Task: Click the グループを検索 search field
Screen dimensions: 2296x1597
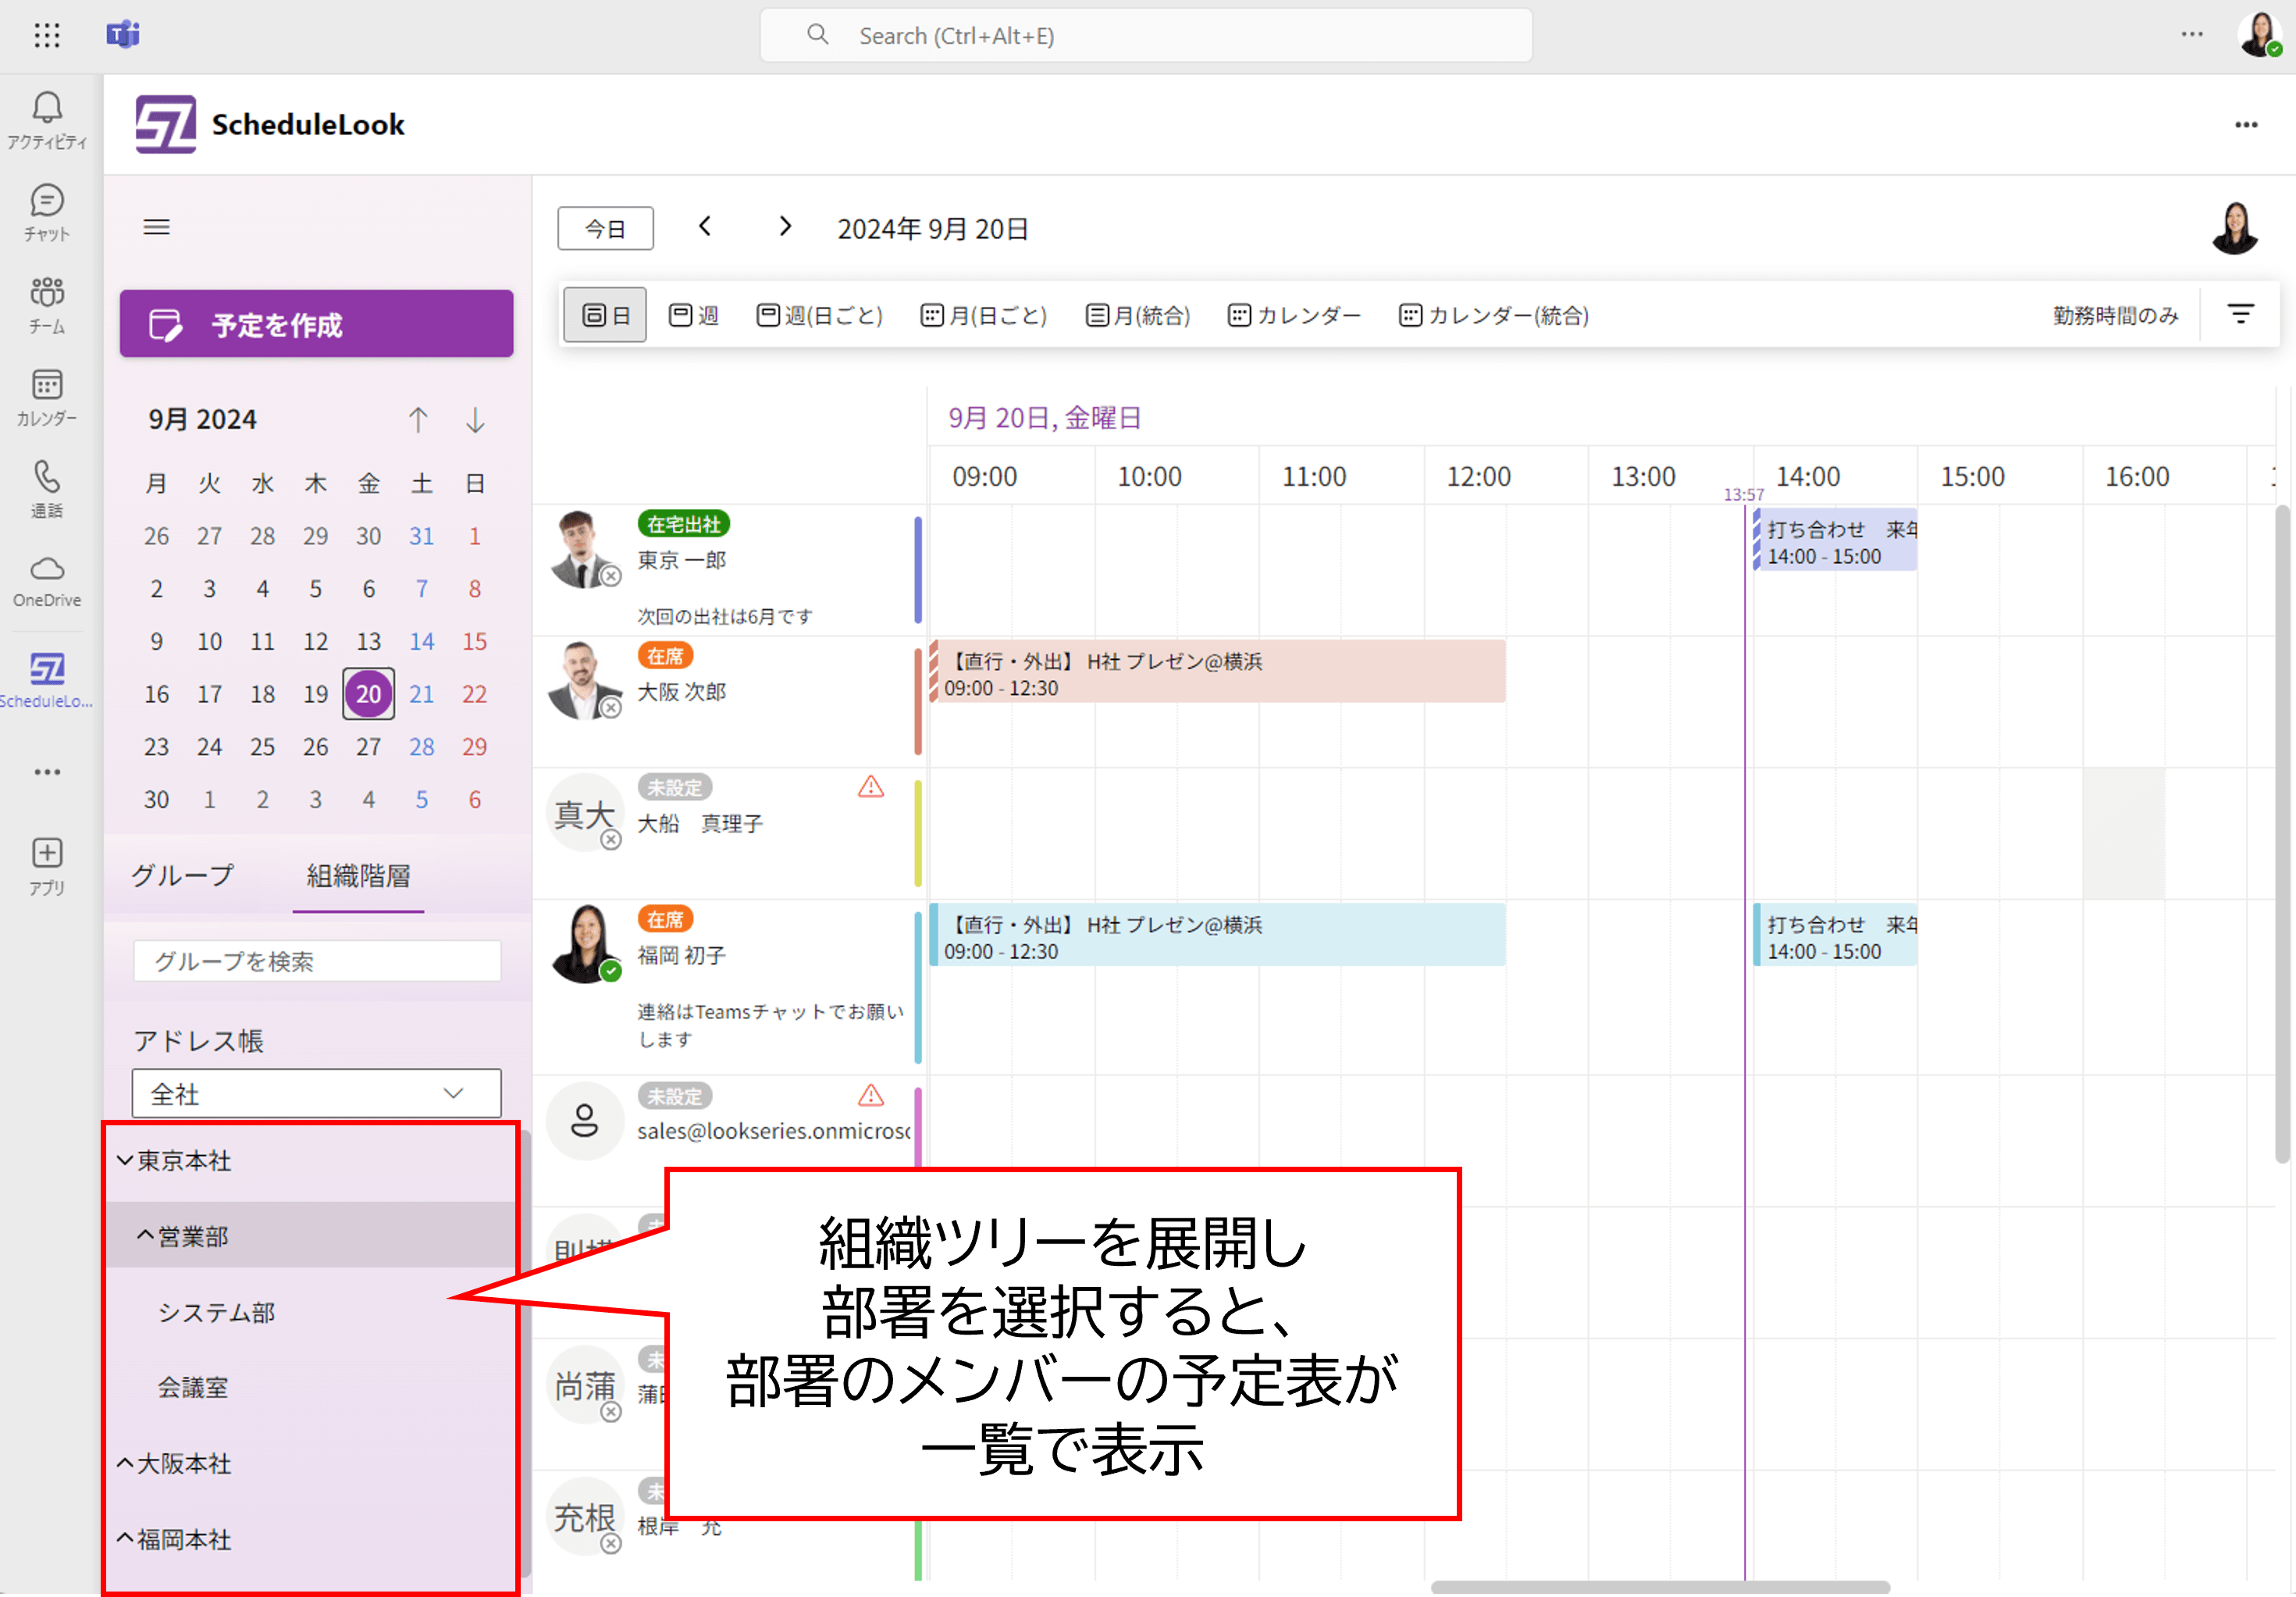Action: [x=316, y=961]
